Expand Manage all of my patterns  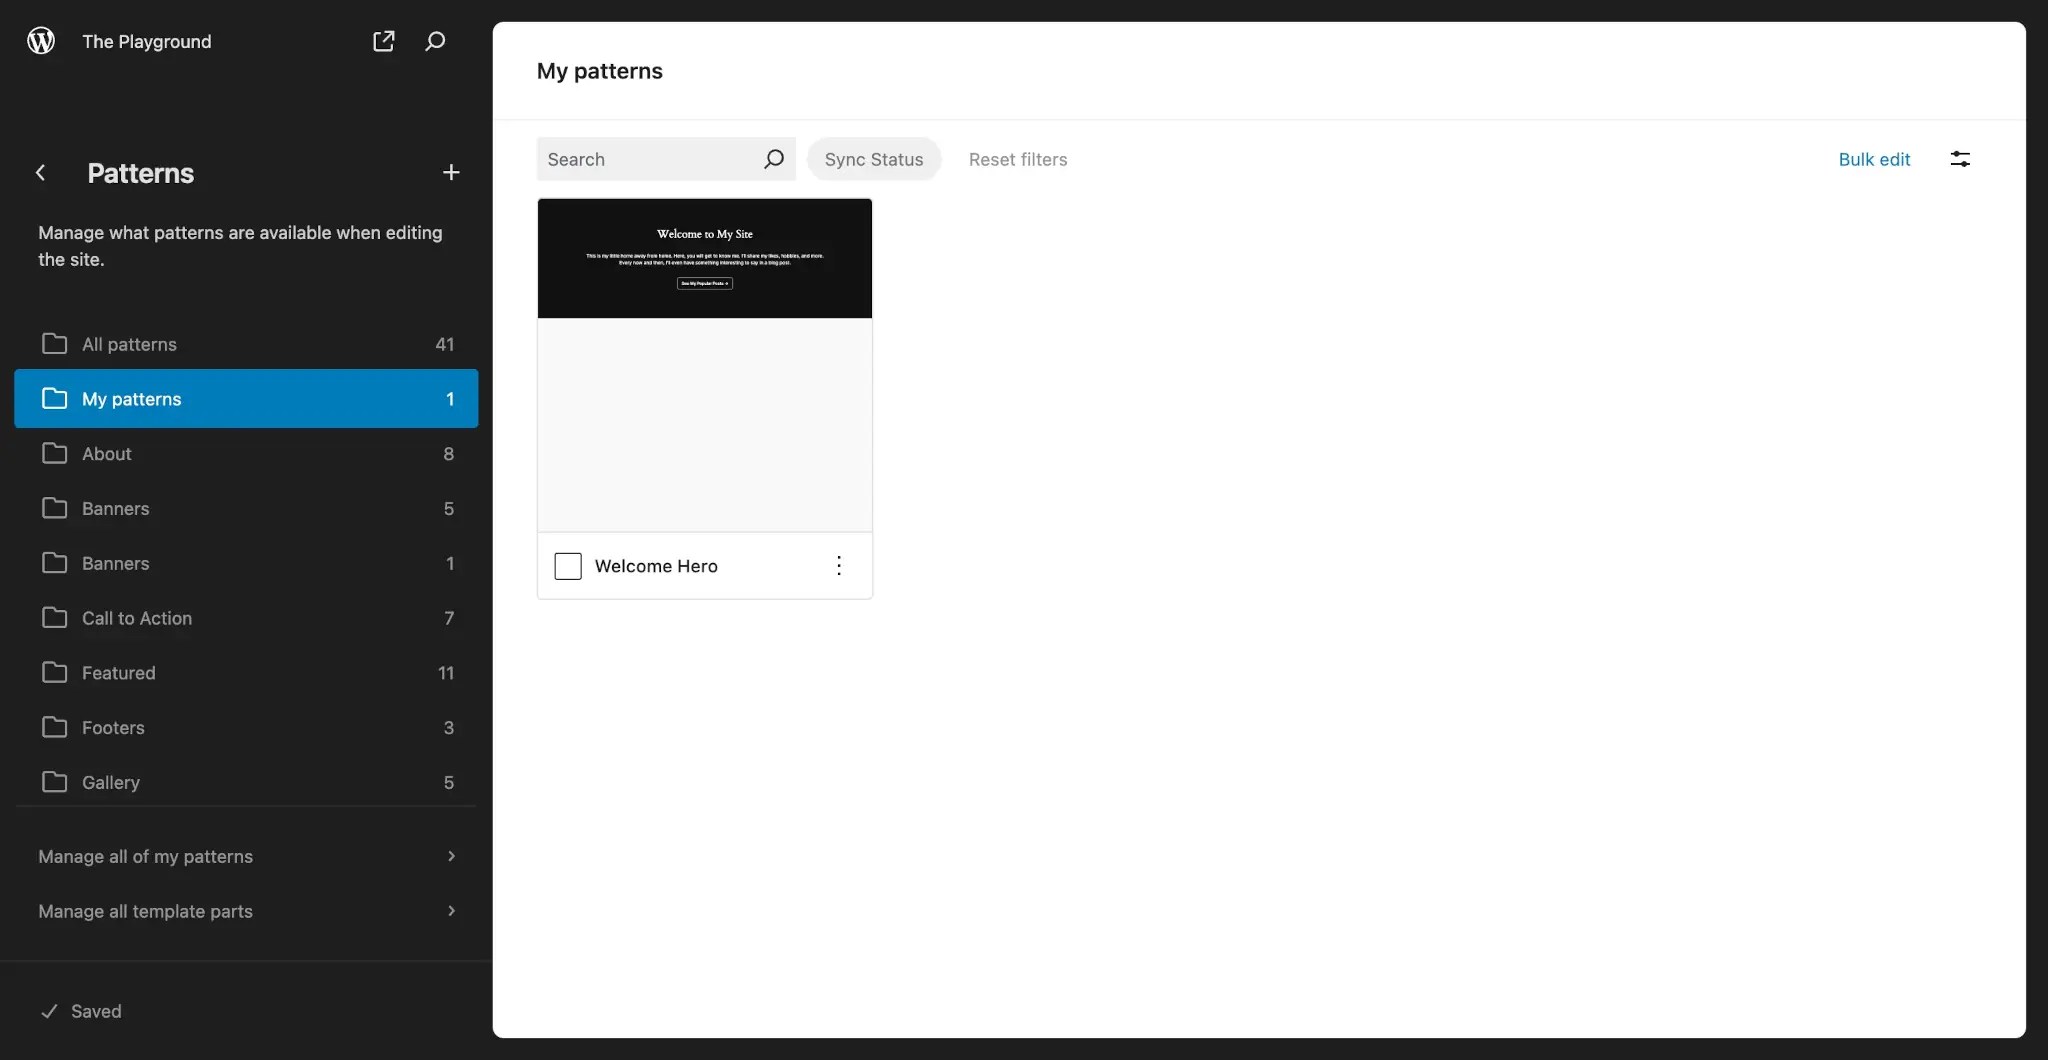point(145,856)
